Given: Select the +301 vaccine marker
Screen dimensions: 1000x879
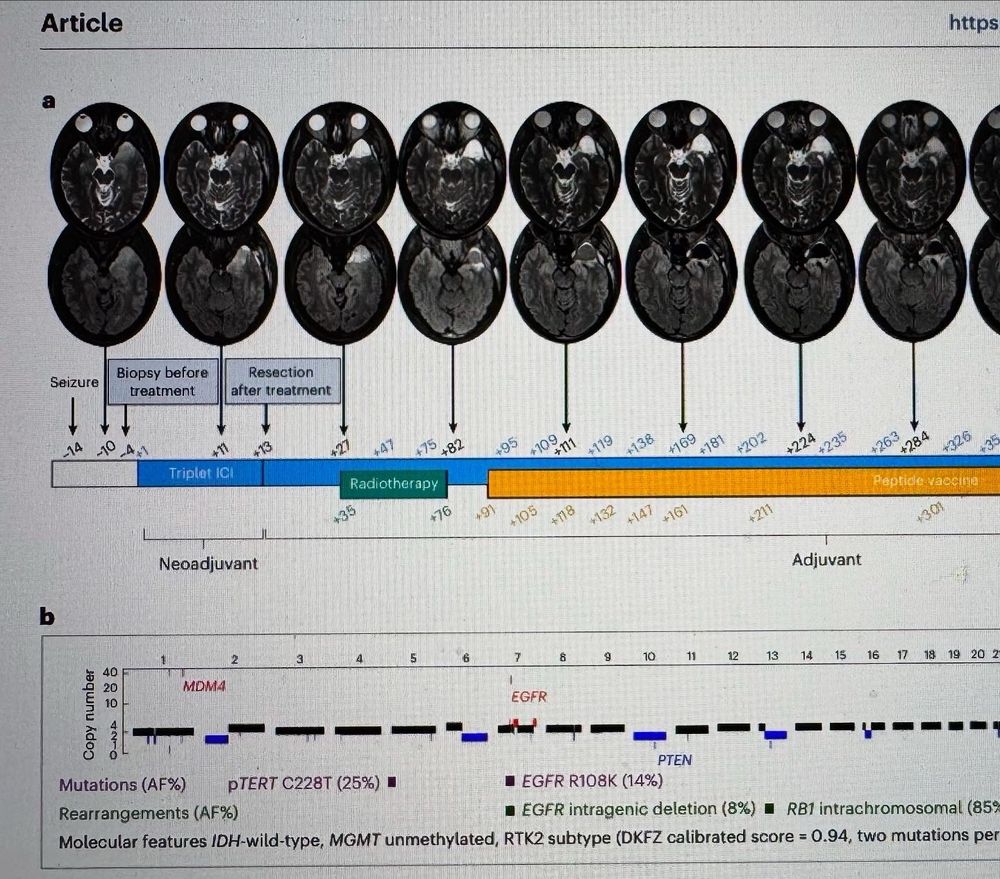Looking at the screenshot, I should click(x=930, y=512).
